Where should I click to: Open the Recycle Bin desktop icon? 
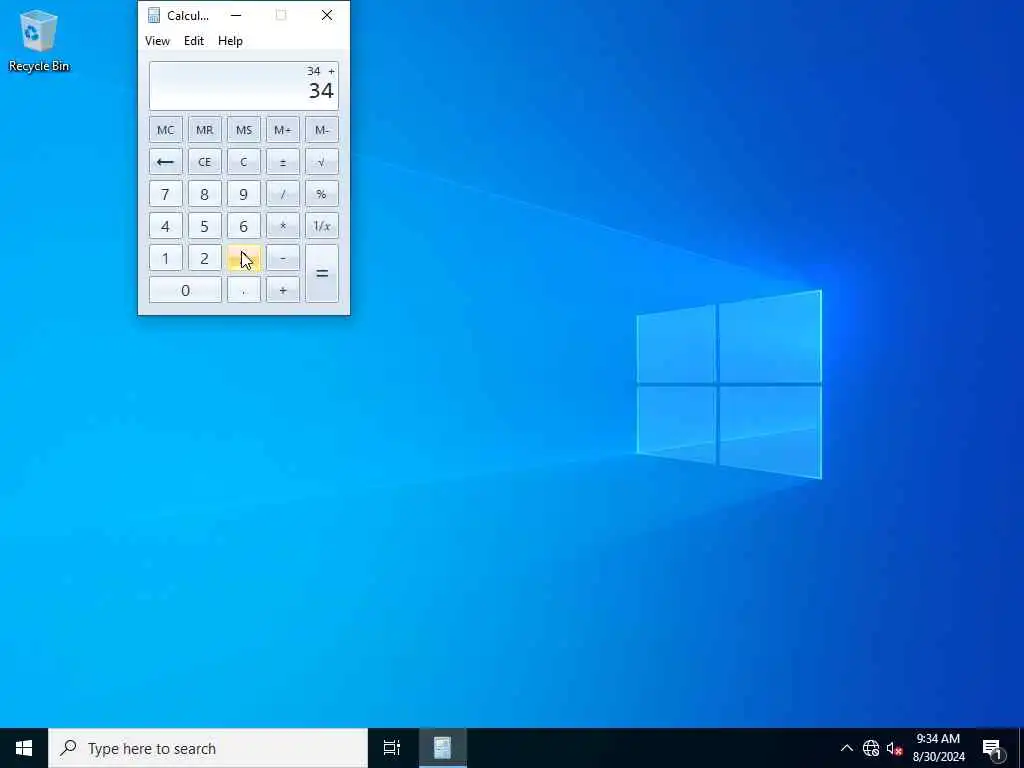[x=39, y=40]
